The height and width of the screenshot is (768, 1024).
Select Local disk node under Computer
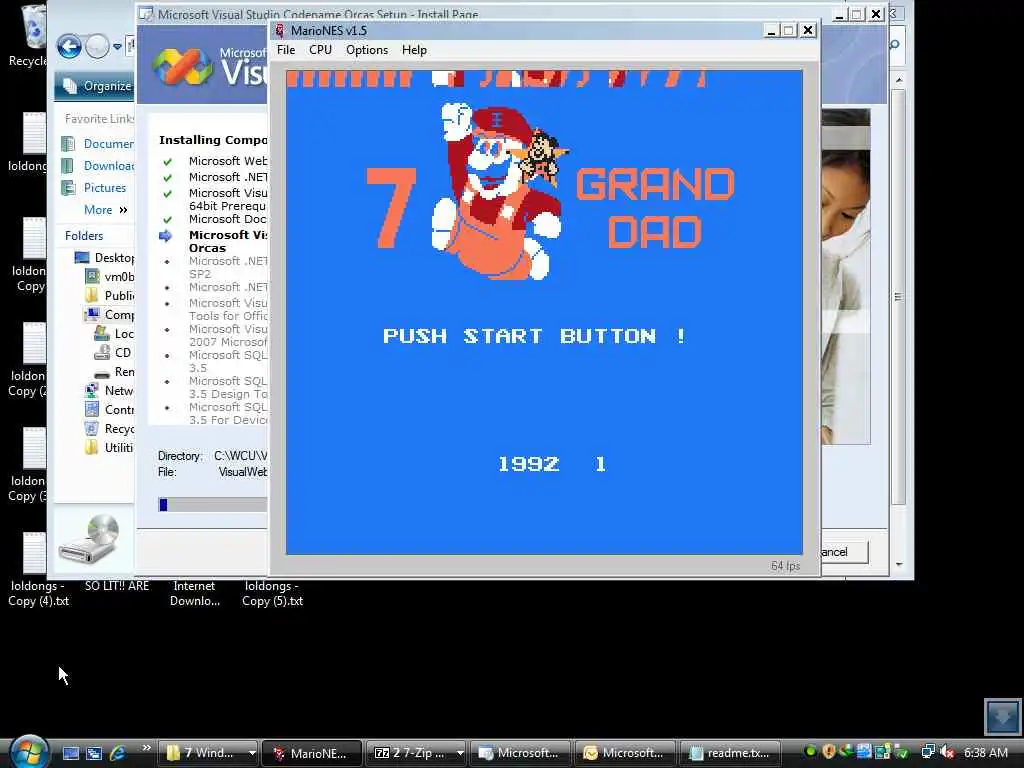[114, 334]
